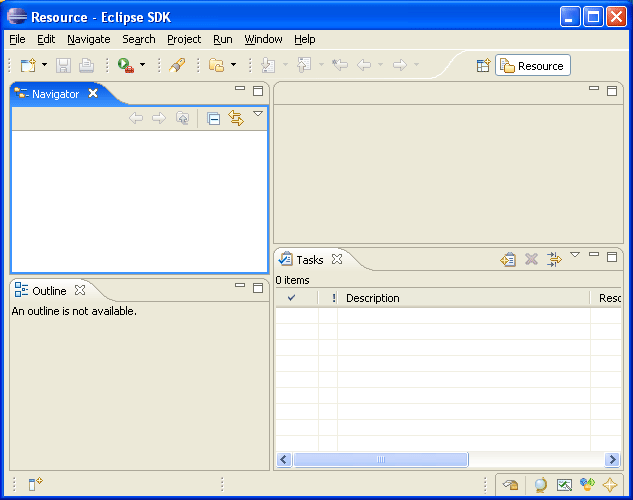This screenshot has height=500, width=633.
Task: Open the Help menu
Action: pyautogui.click(x=305, y=40)
